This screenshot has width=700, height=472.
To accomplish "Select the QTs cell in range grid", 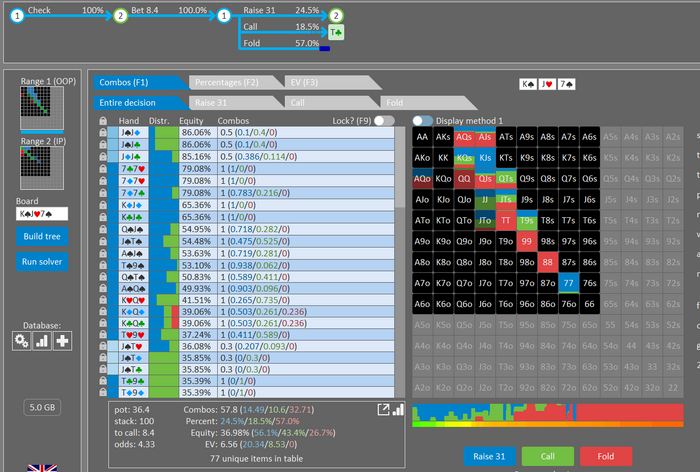I will pos(506,179).
